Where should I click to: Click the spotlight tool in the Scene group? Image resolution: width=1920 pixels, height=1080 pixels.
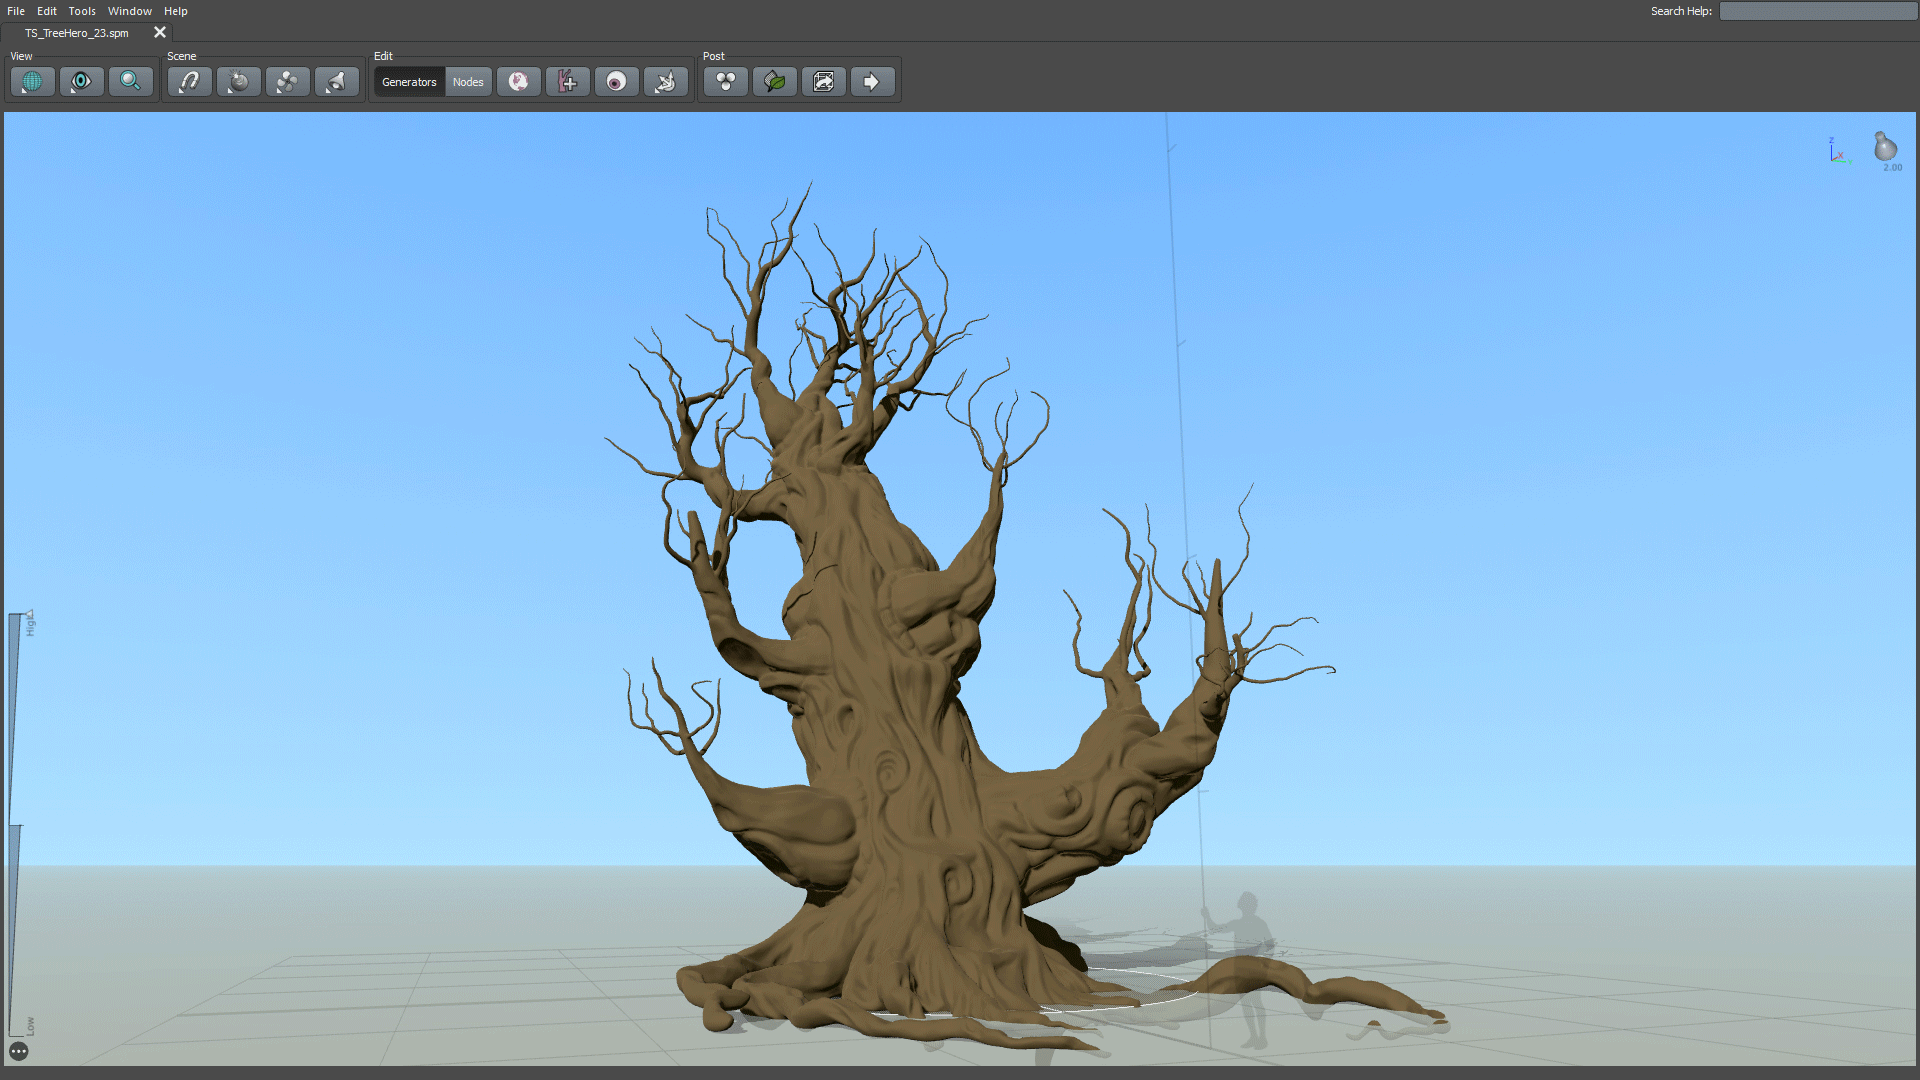pyautogui.click(x=337, y=81)
